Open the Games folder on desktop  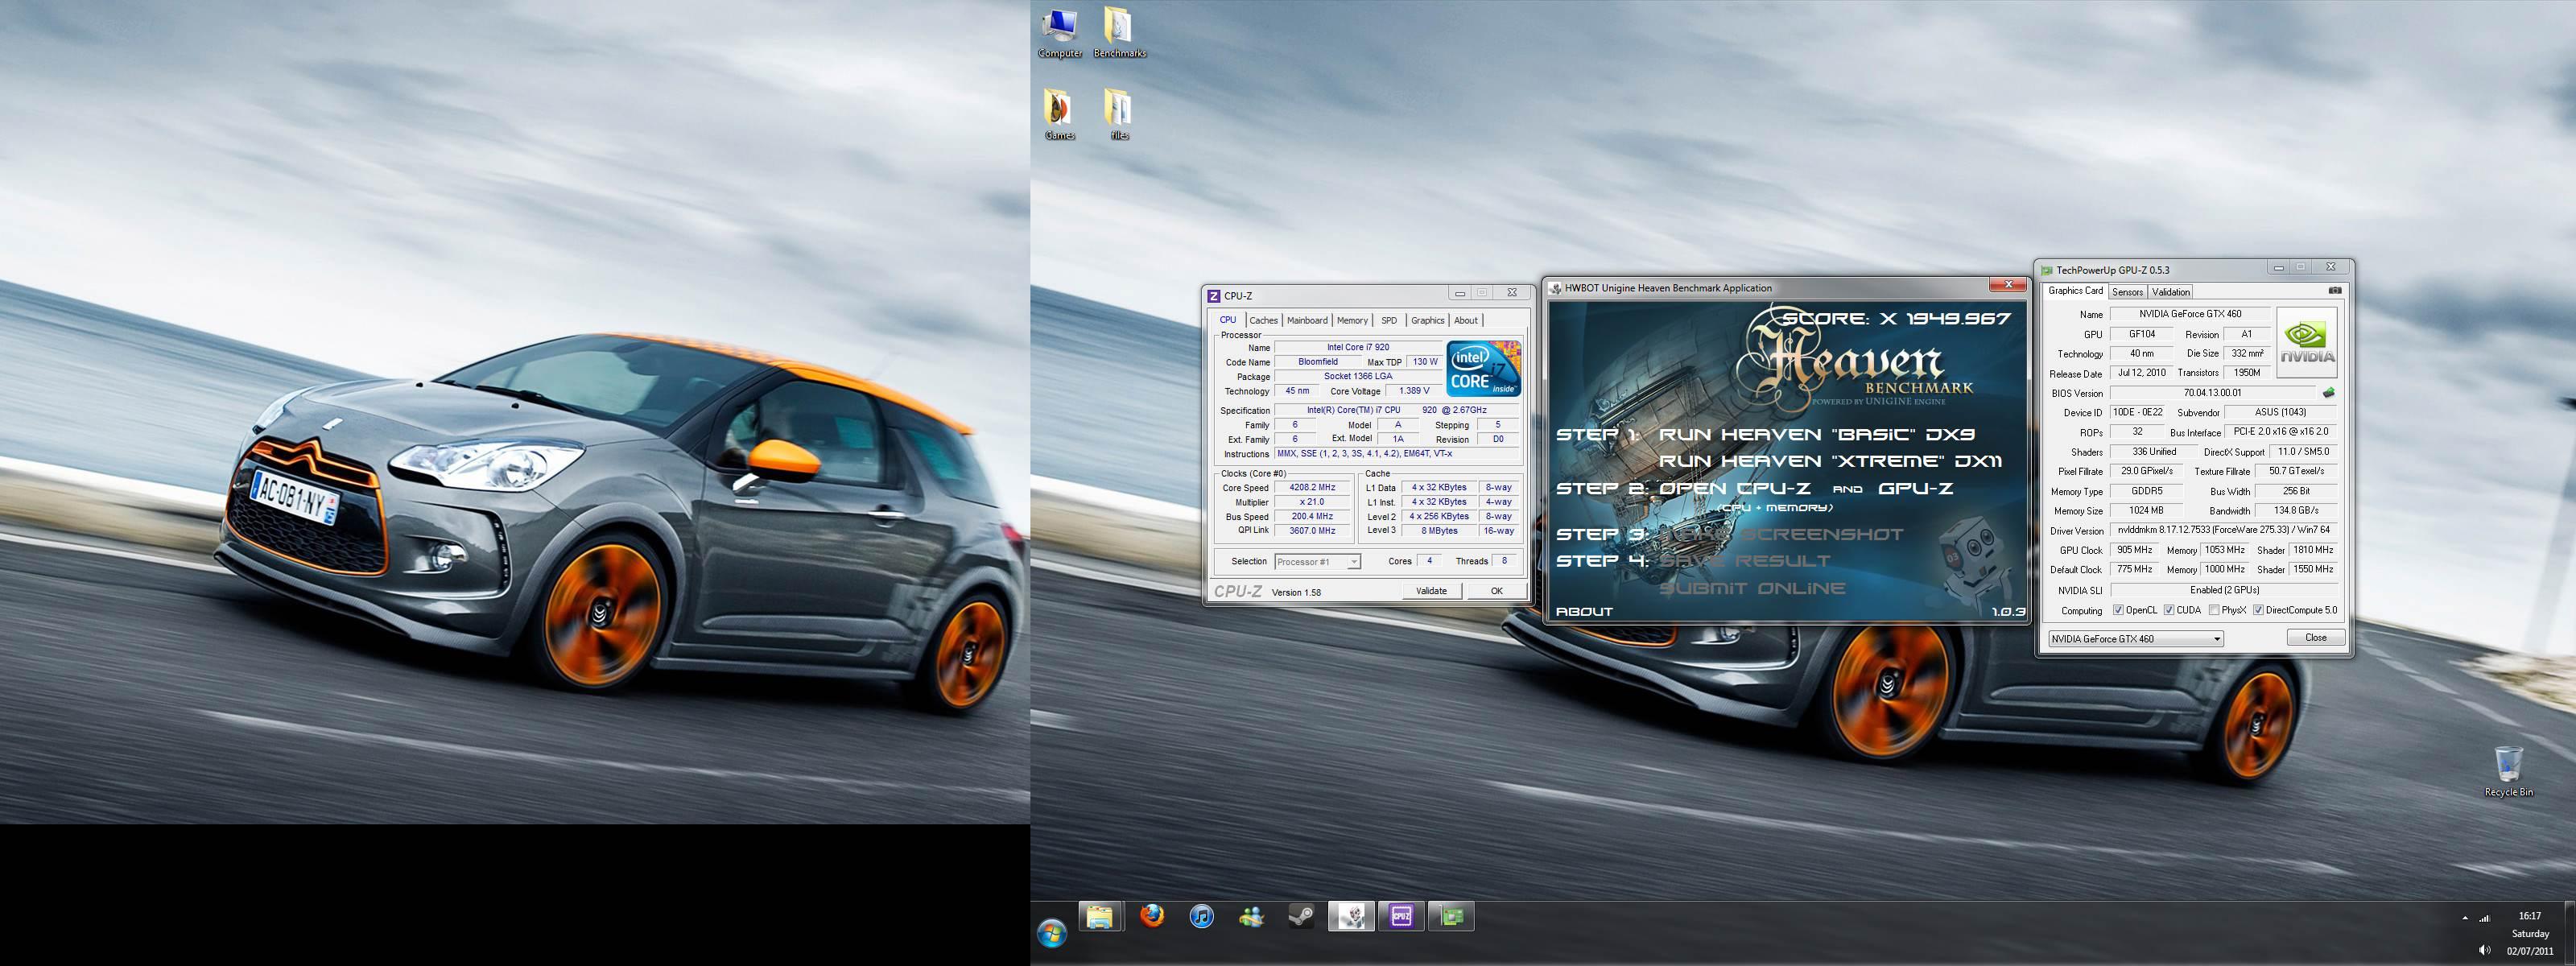pyautogui.click(x=1059, y=114)
